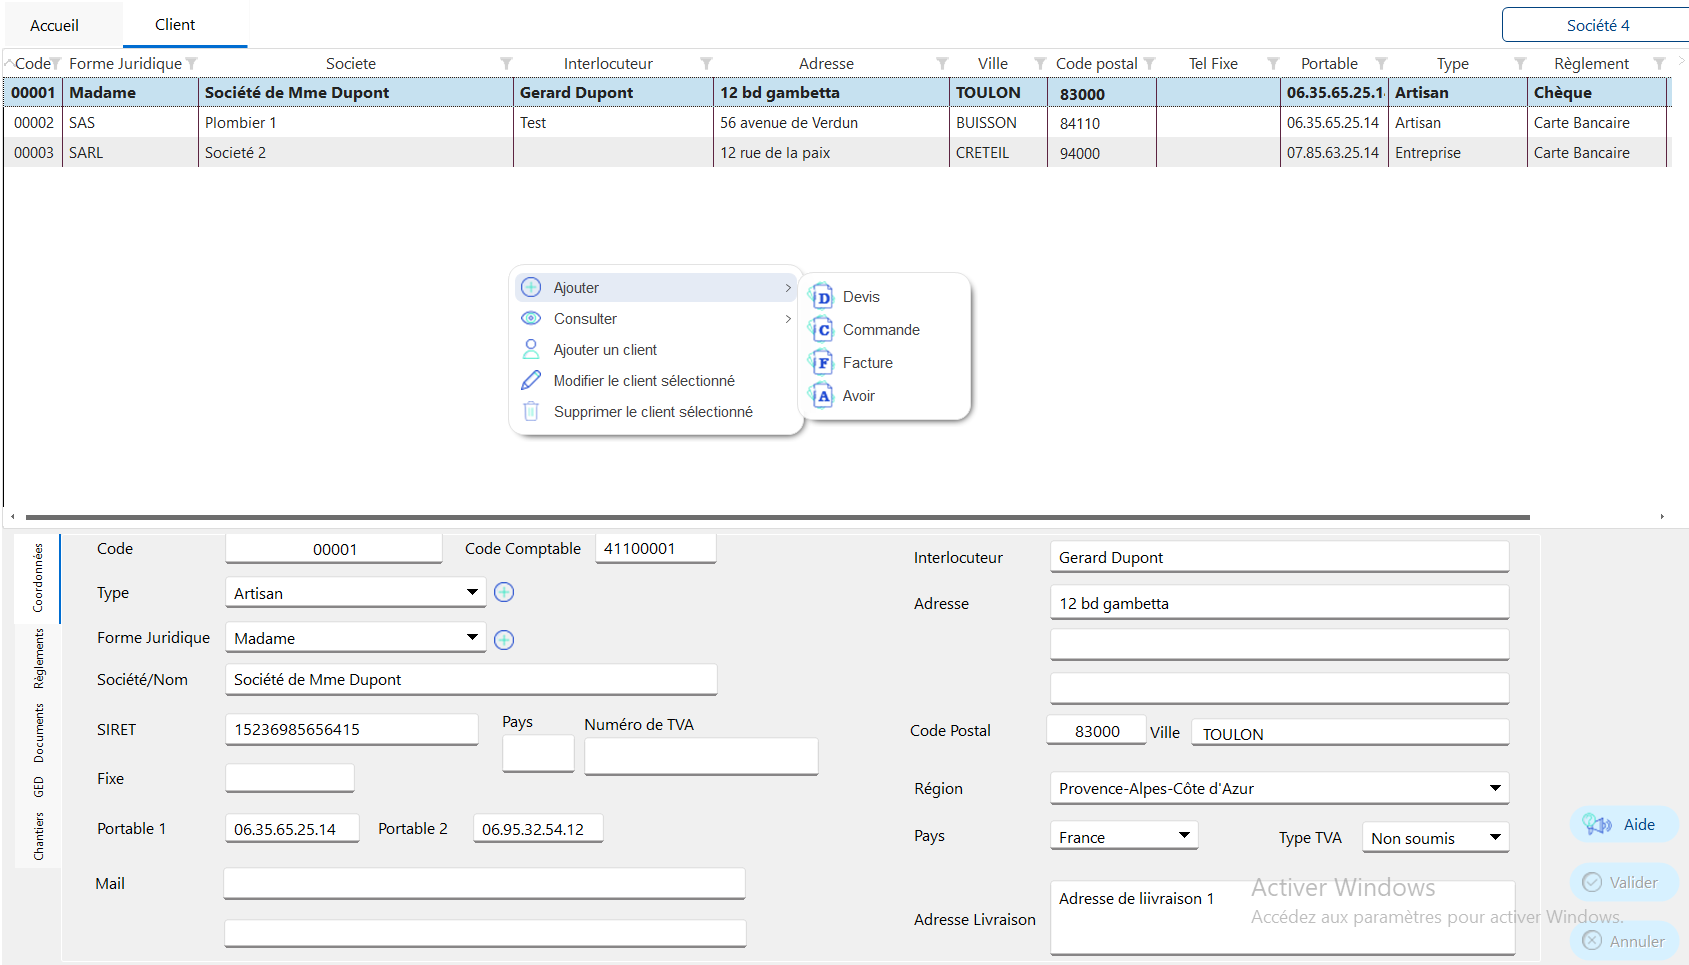The image size is (1689, 965).
Task: Click the person icon for Ajouter un client
Action: 531,349
